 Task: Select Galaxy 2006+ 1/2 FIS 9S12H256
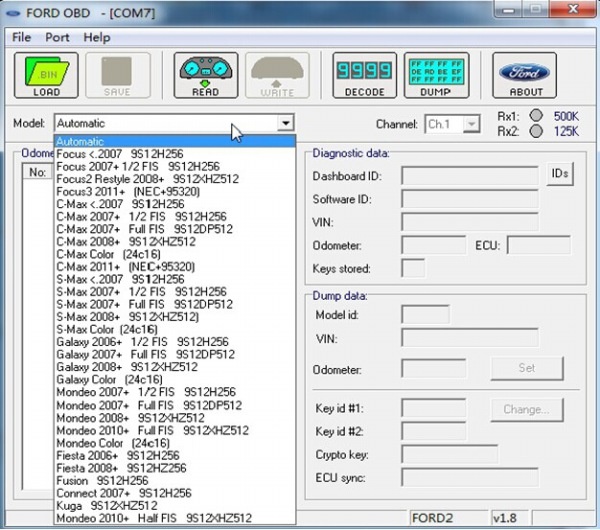pos(175,342)
